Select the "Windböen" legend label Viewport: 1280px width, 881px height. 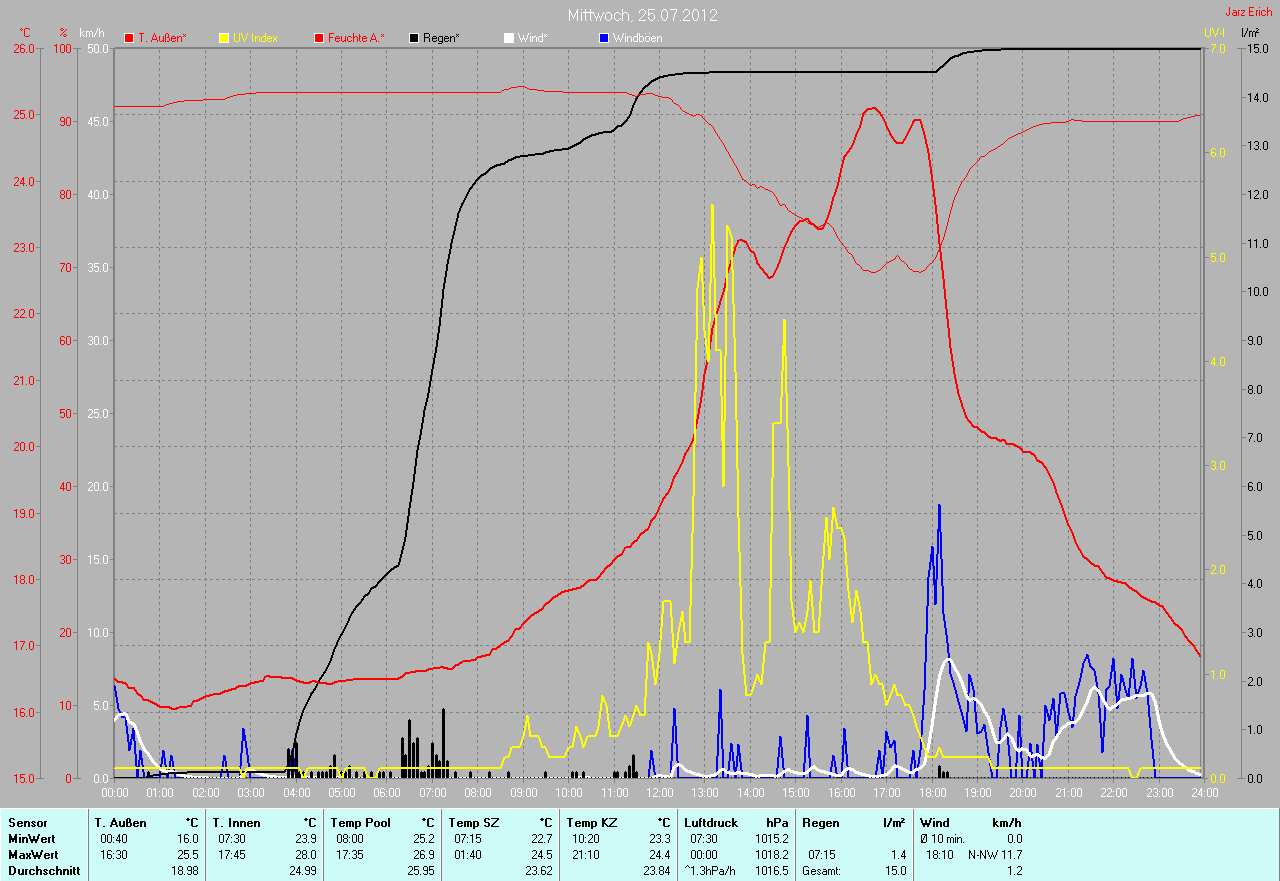pyautogui.click(x=637, y=38)
